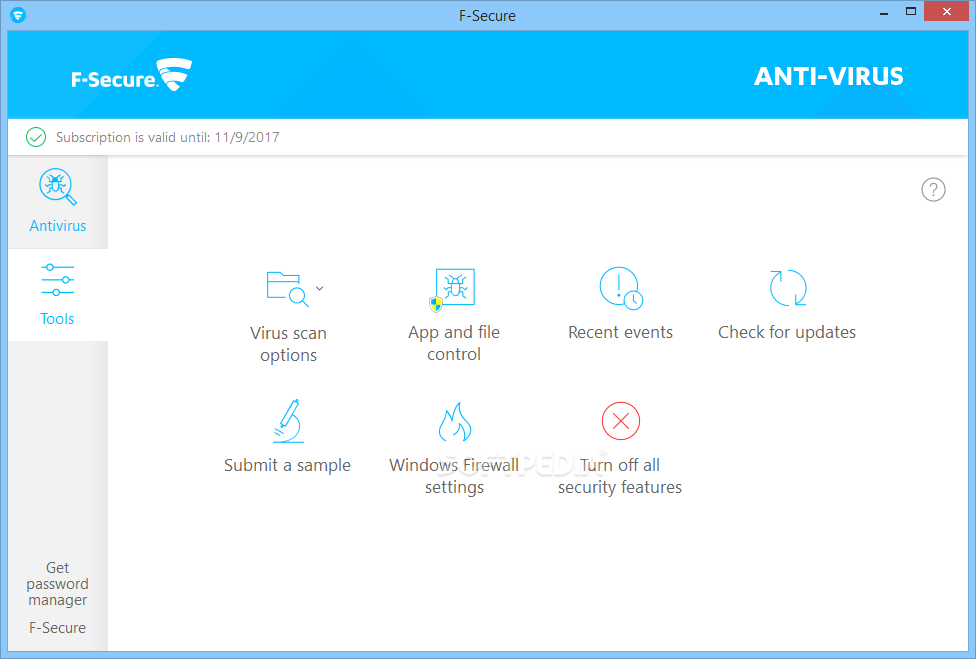
Task: Click the App and file control label
Action: (x=454, y=343)
